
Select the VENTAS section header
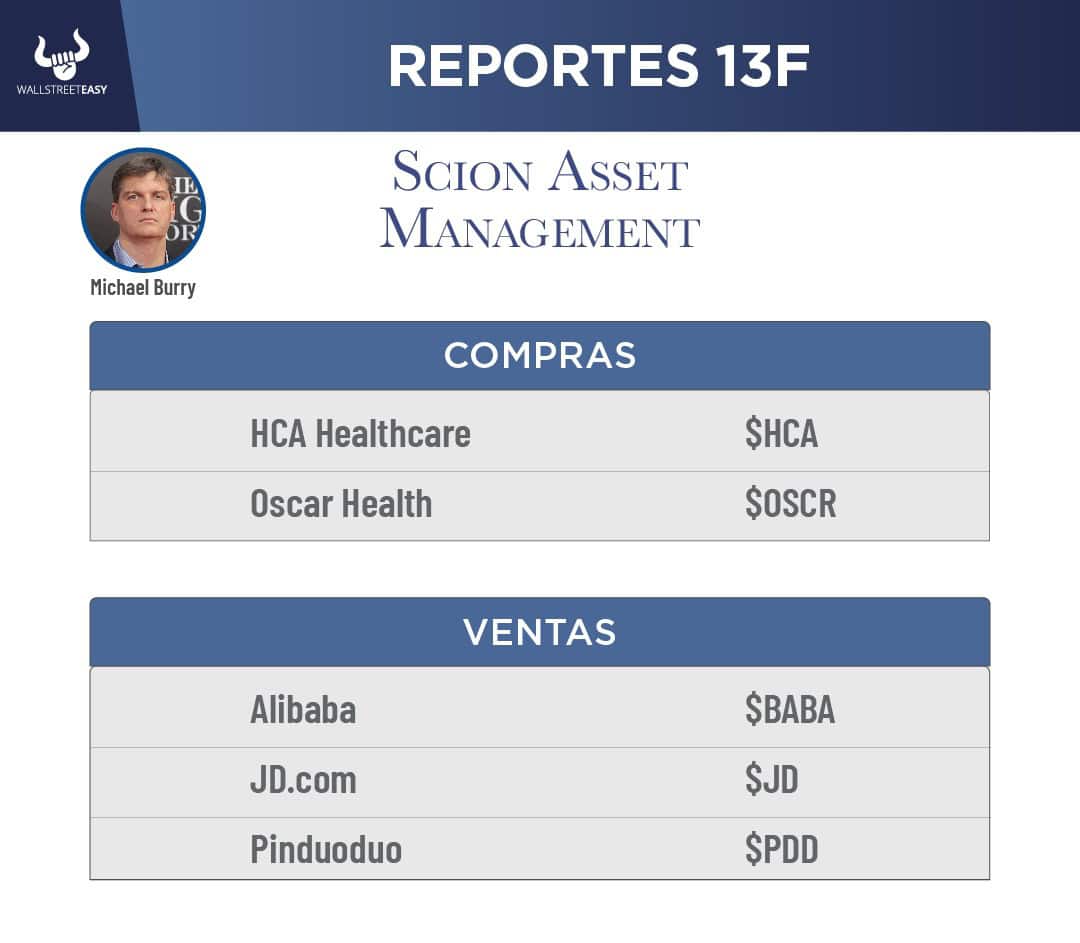pos(539,632)
